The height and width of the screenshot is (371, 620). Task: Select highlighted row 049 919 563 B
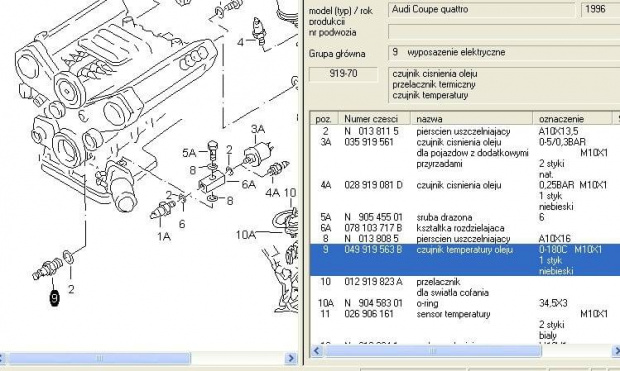coord(465,260)
